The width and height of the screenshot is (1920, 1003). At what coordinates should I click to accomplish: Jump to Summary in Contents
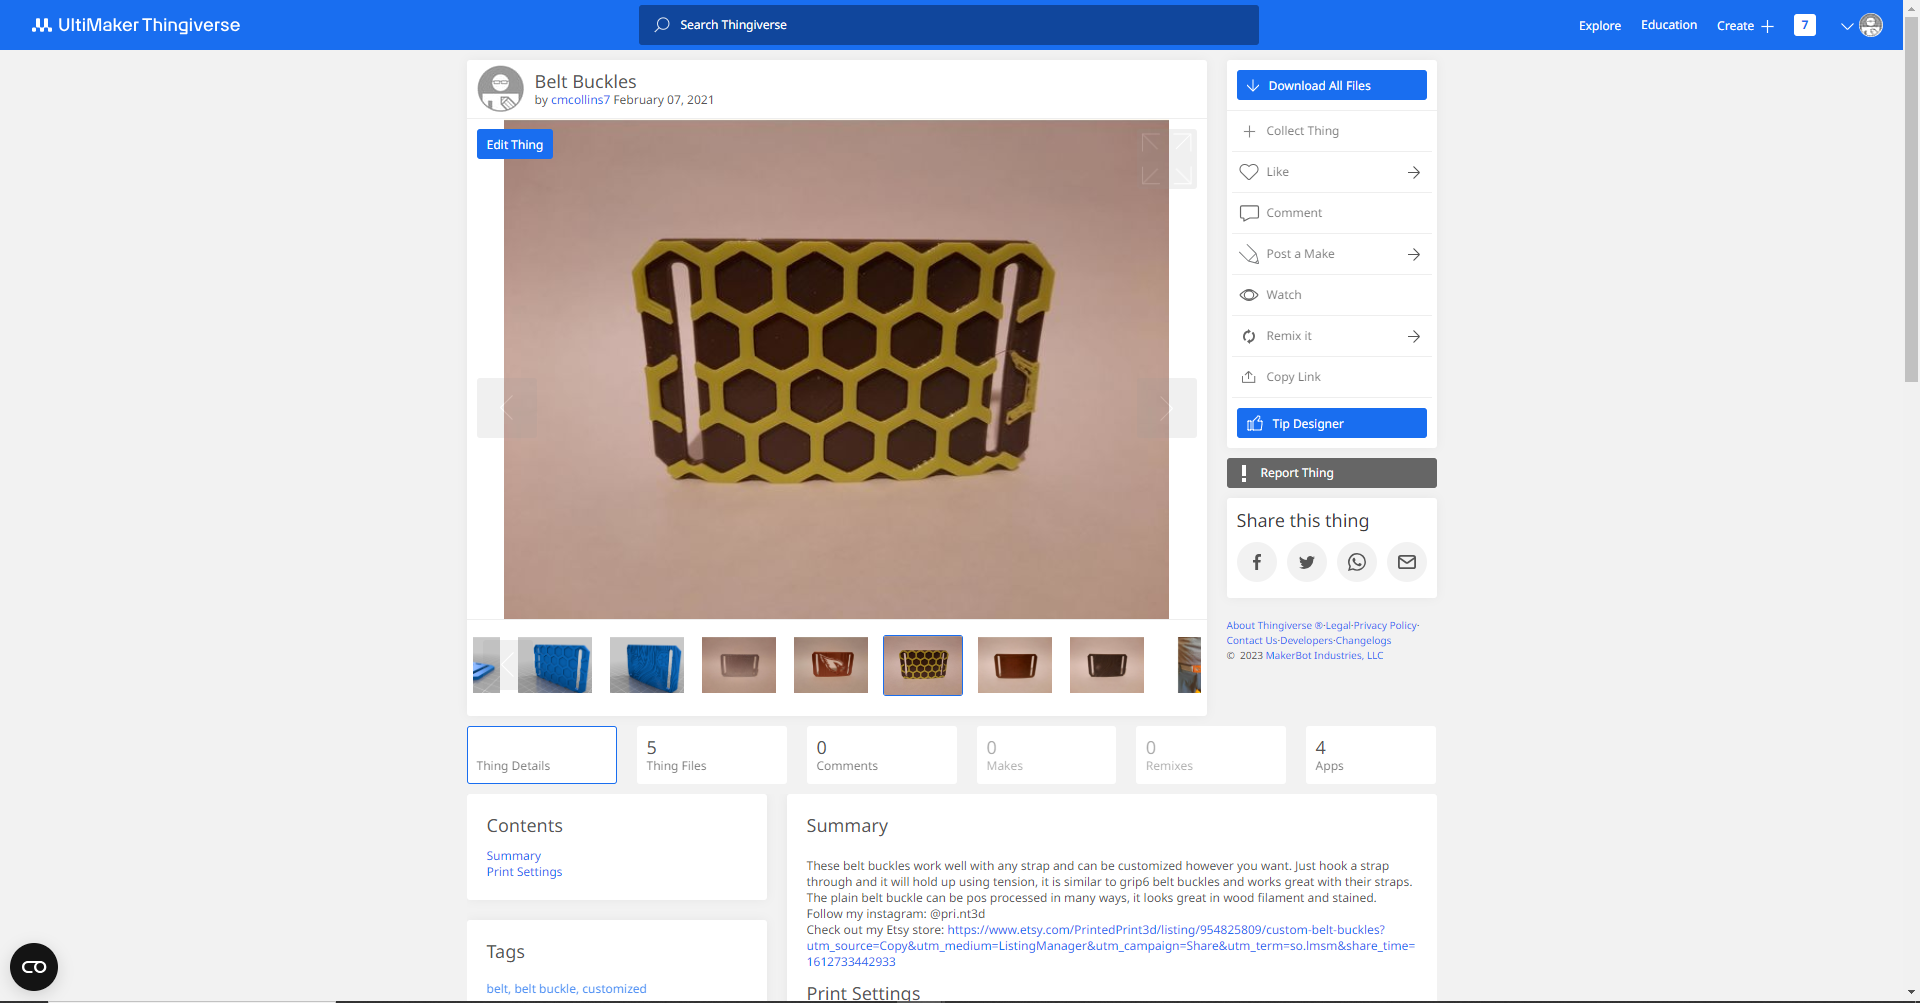pos(514,856)
